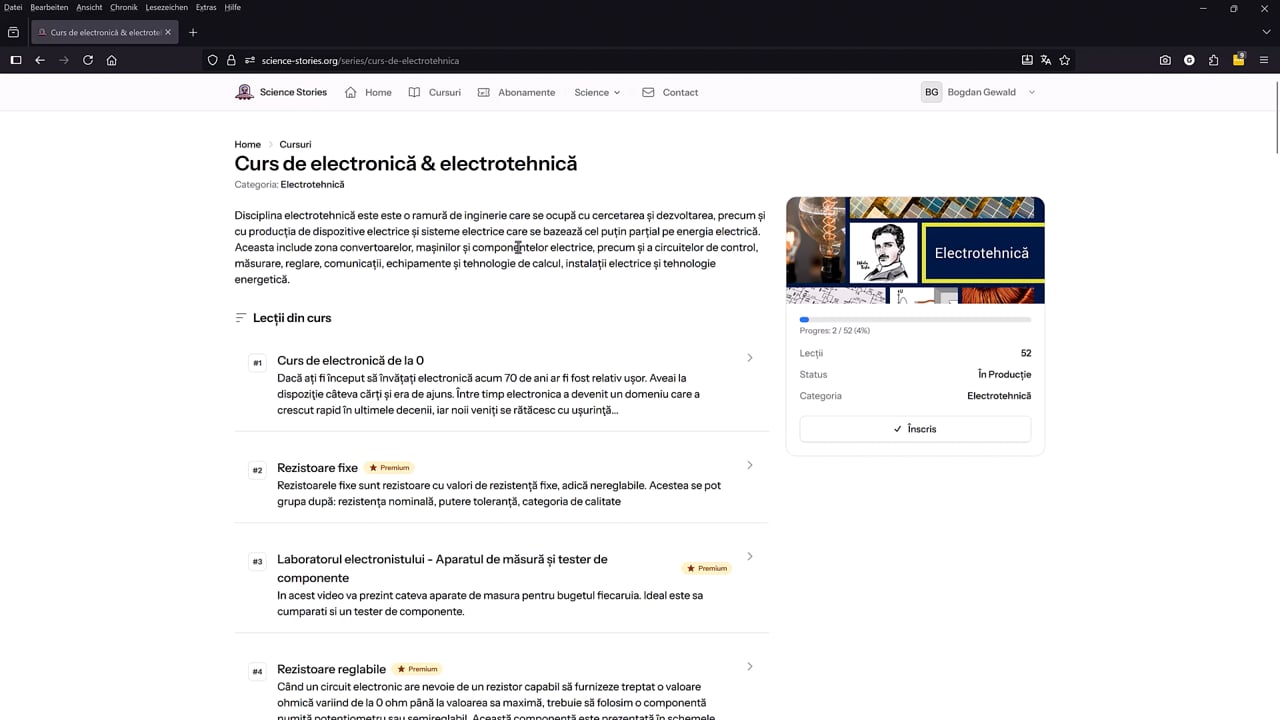Open Rezistoare reglabile lesson chevron

(x=750, y=667)
